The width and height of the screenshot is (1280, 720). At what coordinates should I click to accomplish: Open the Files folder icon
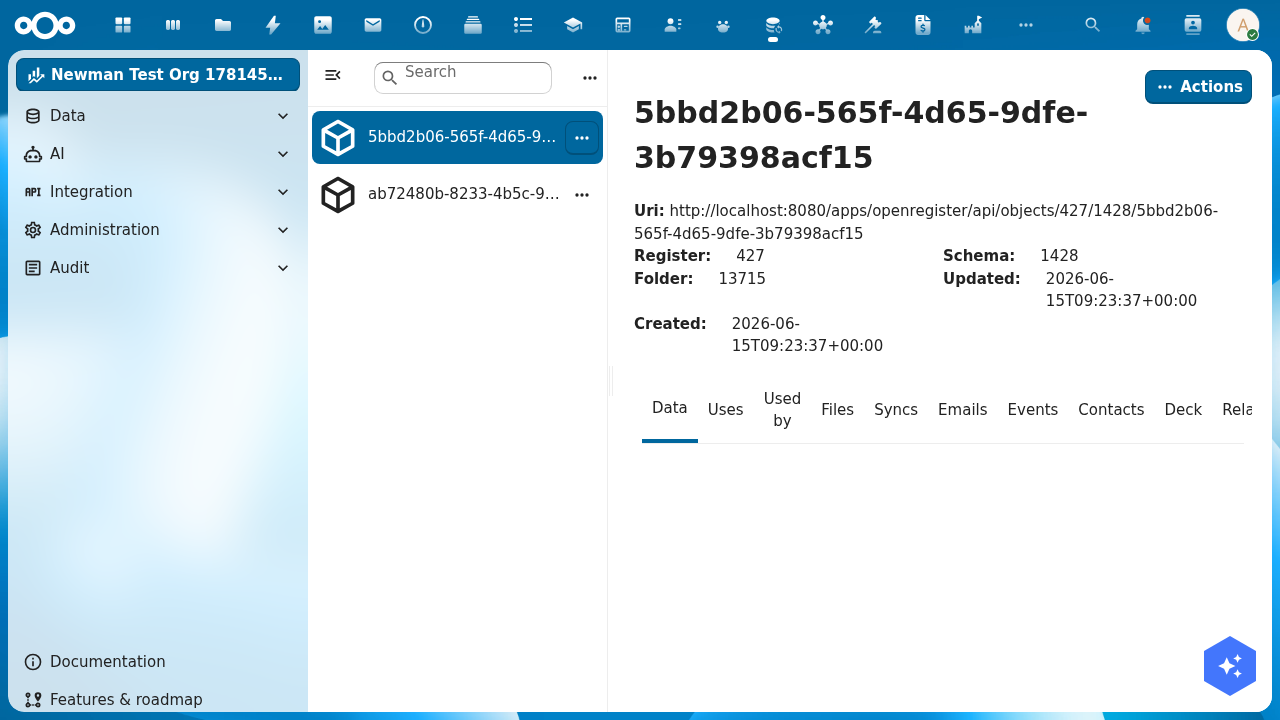223,25
